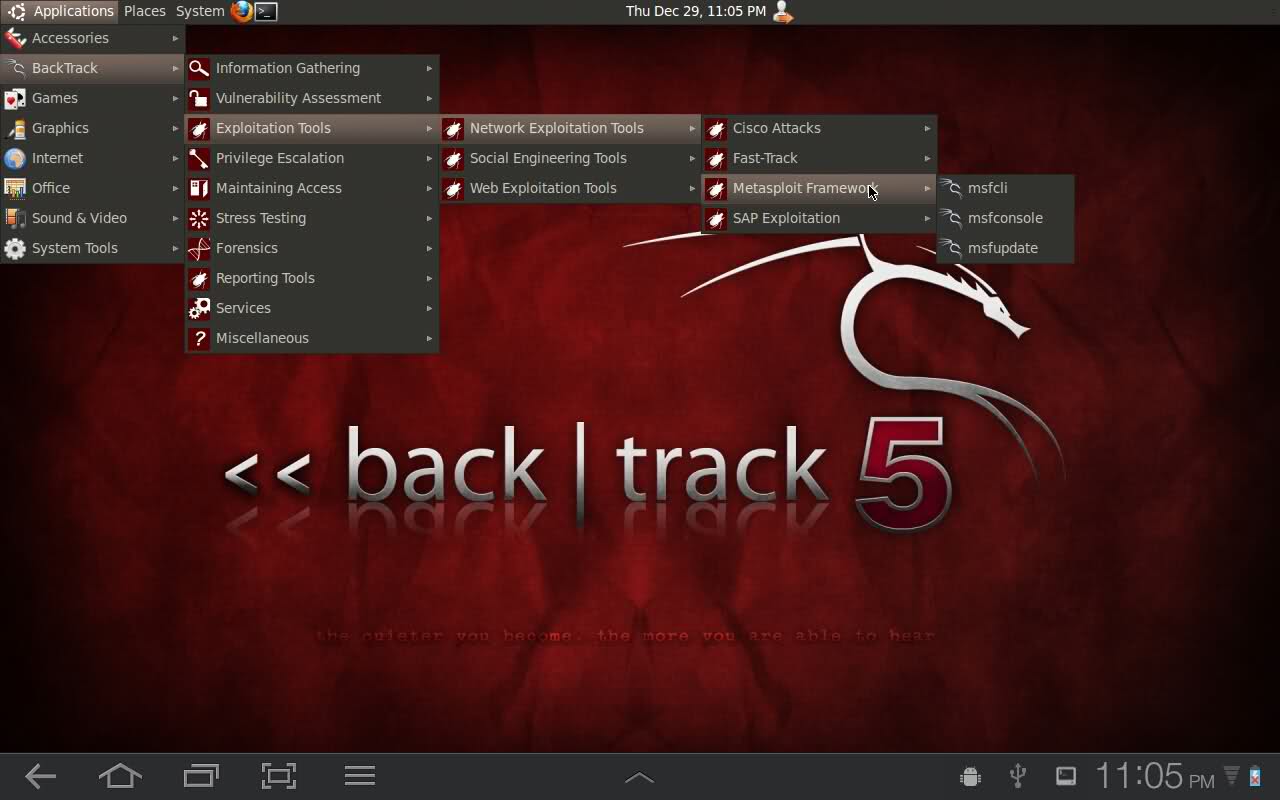Viewport: 1280px width, 800px height.
Task: Expand arrow beside SAP Exploitation
Action: coord(927,218)
